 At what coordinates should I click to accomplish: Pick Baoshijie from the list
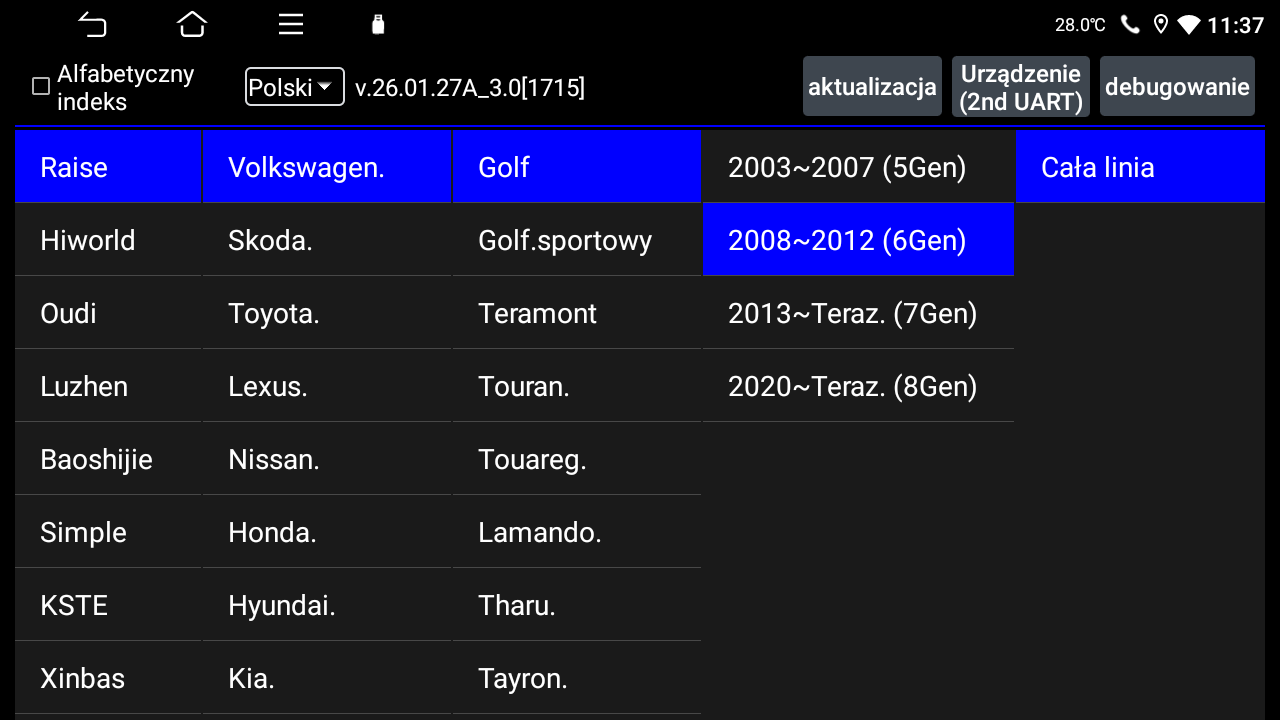(108, 459)
